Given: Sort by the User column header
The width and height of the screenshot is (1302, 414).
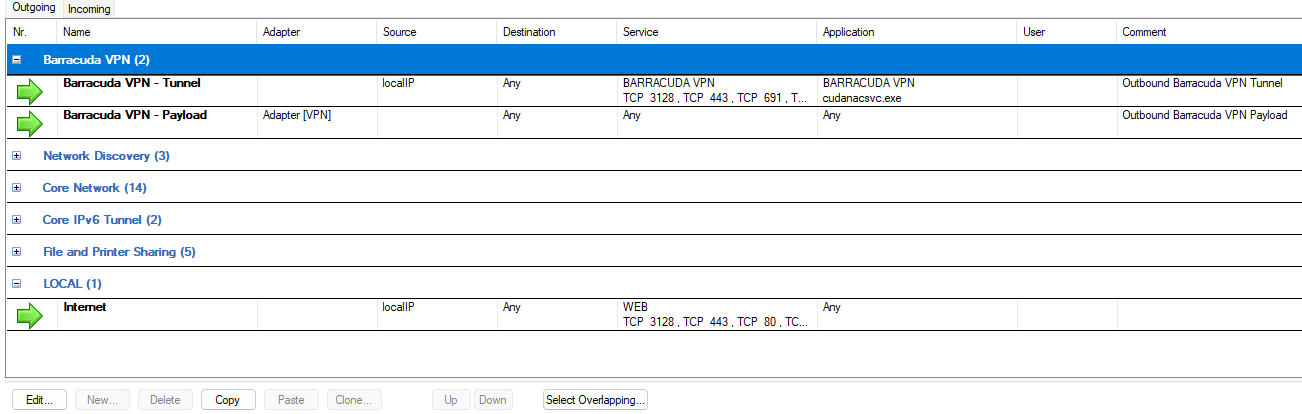Looking at the screenshot, I should [1066, 32].
